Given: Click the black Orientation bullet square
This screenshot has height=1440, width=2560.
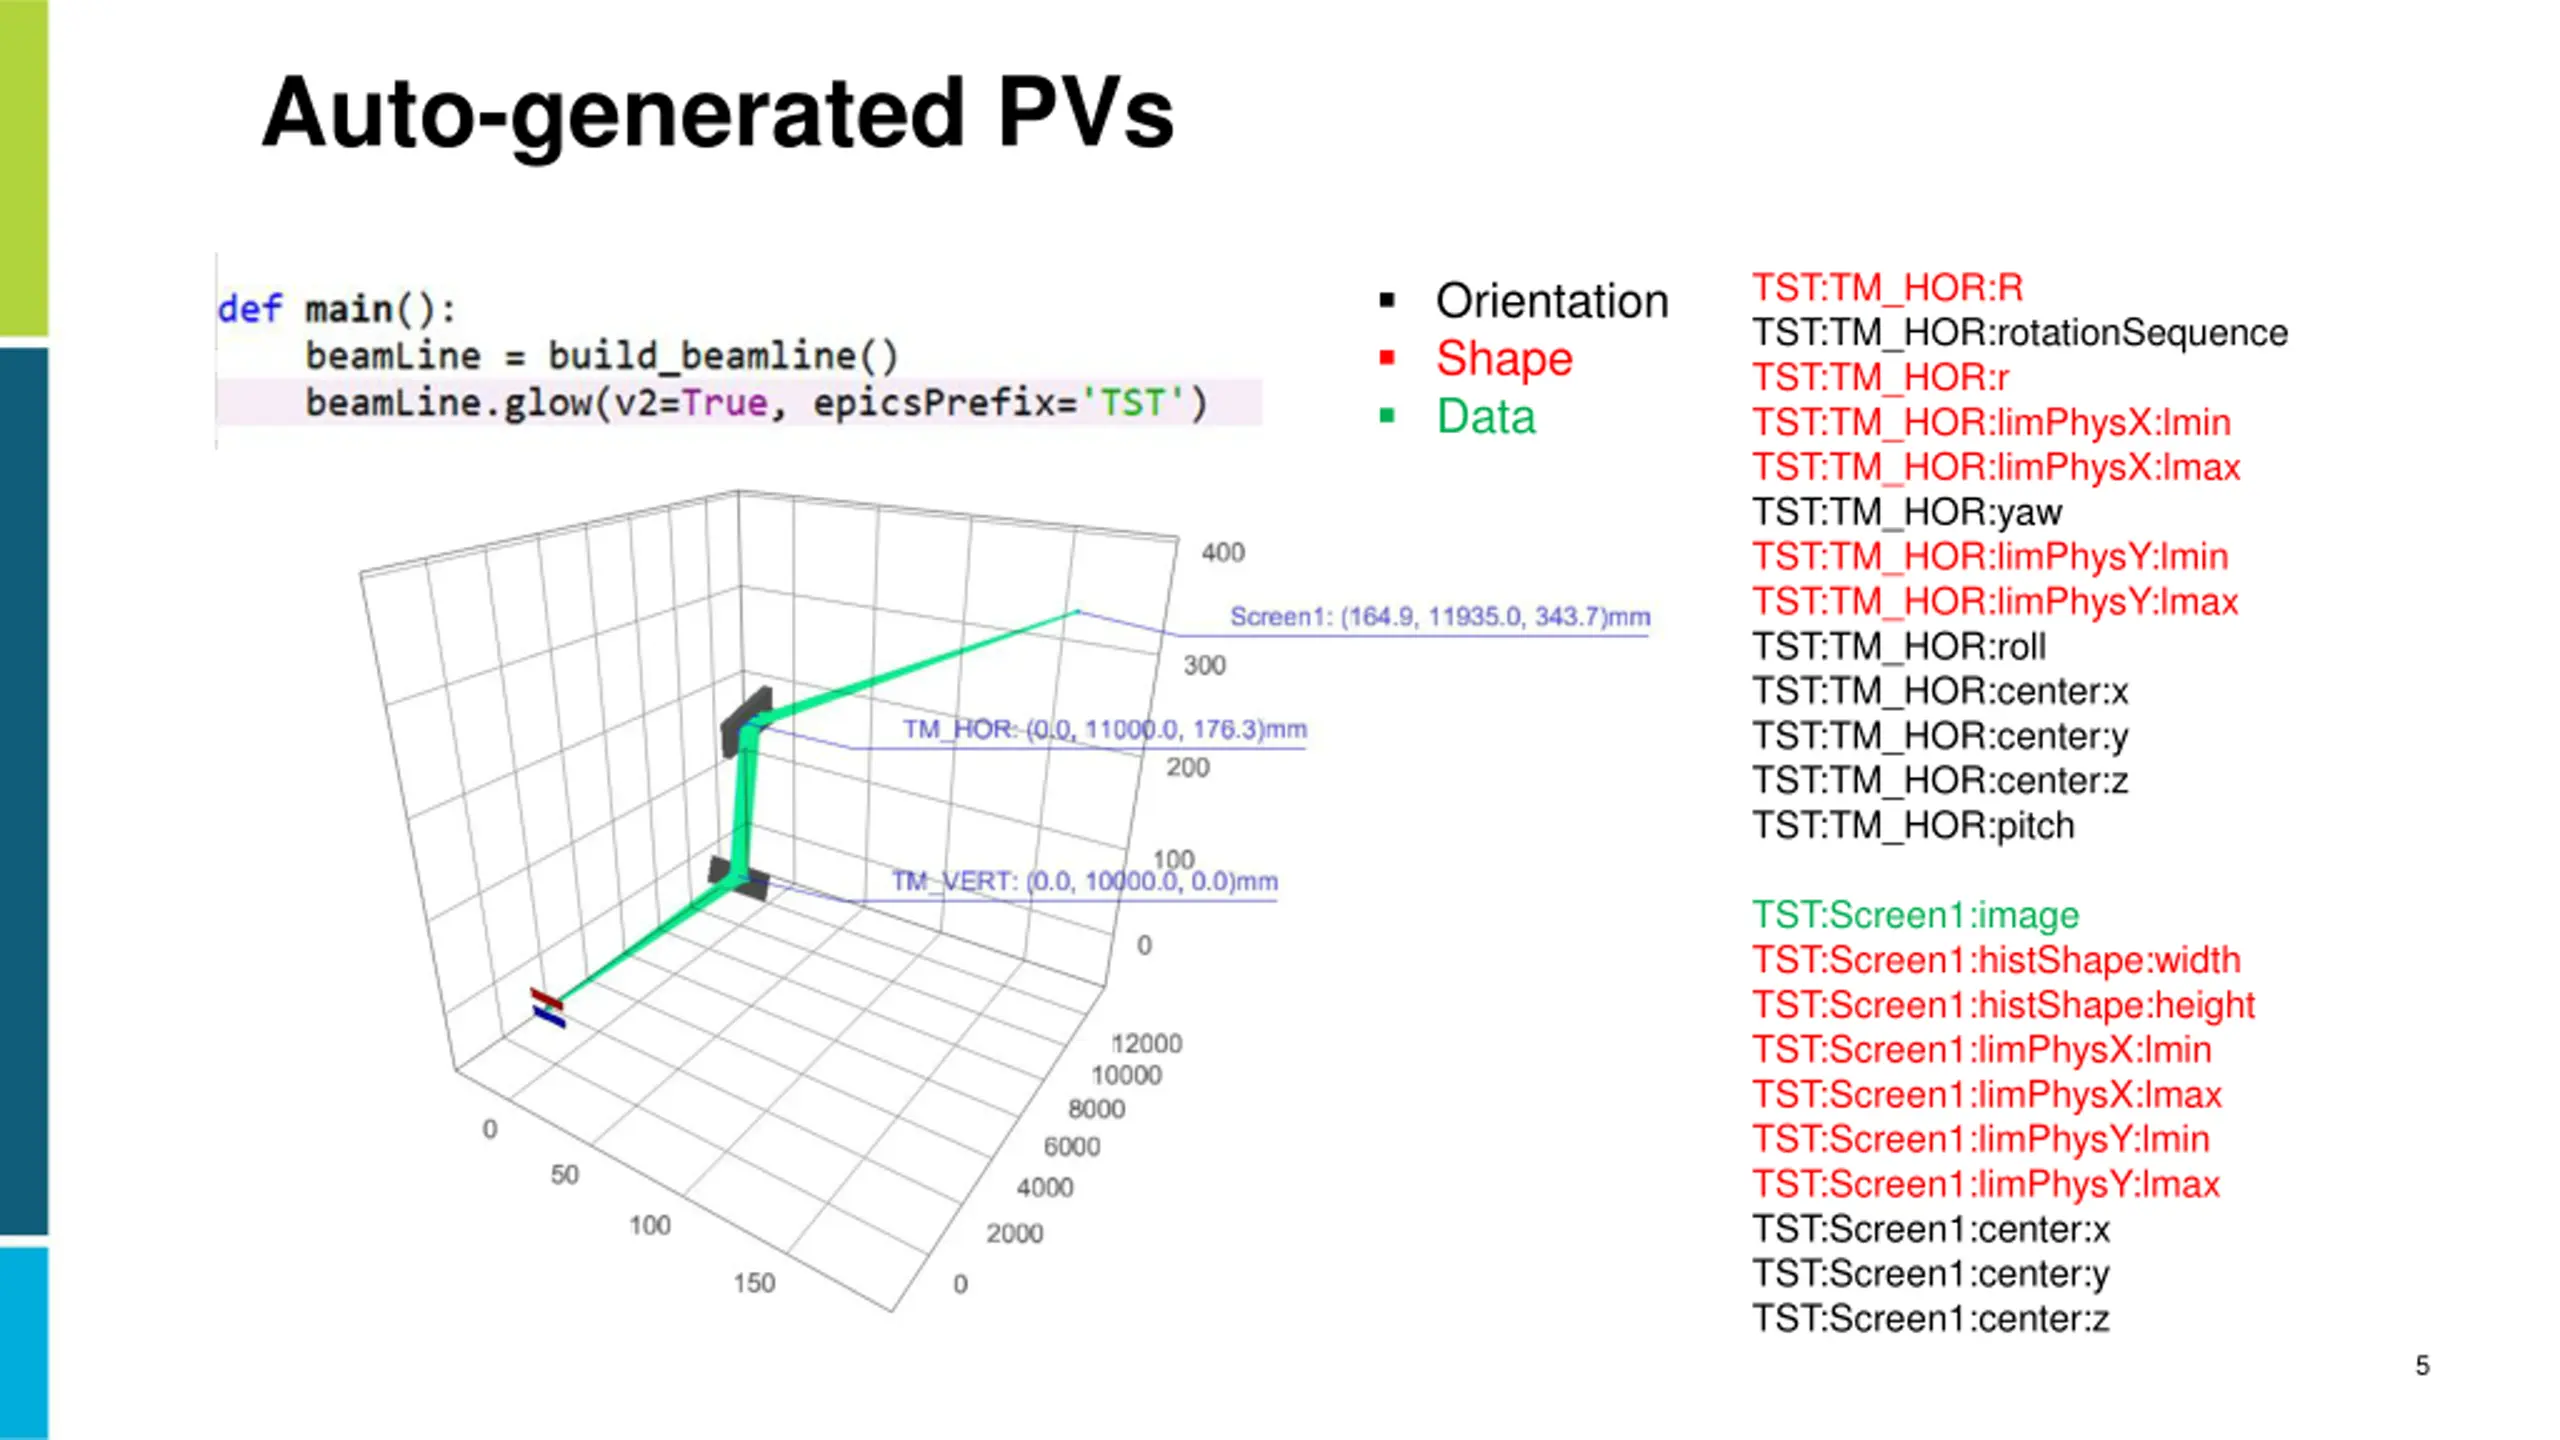Looking at the screenshot, I should (1387, 300).
